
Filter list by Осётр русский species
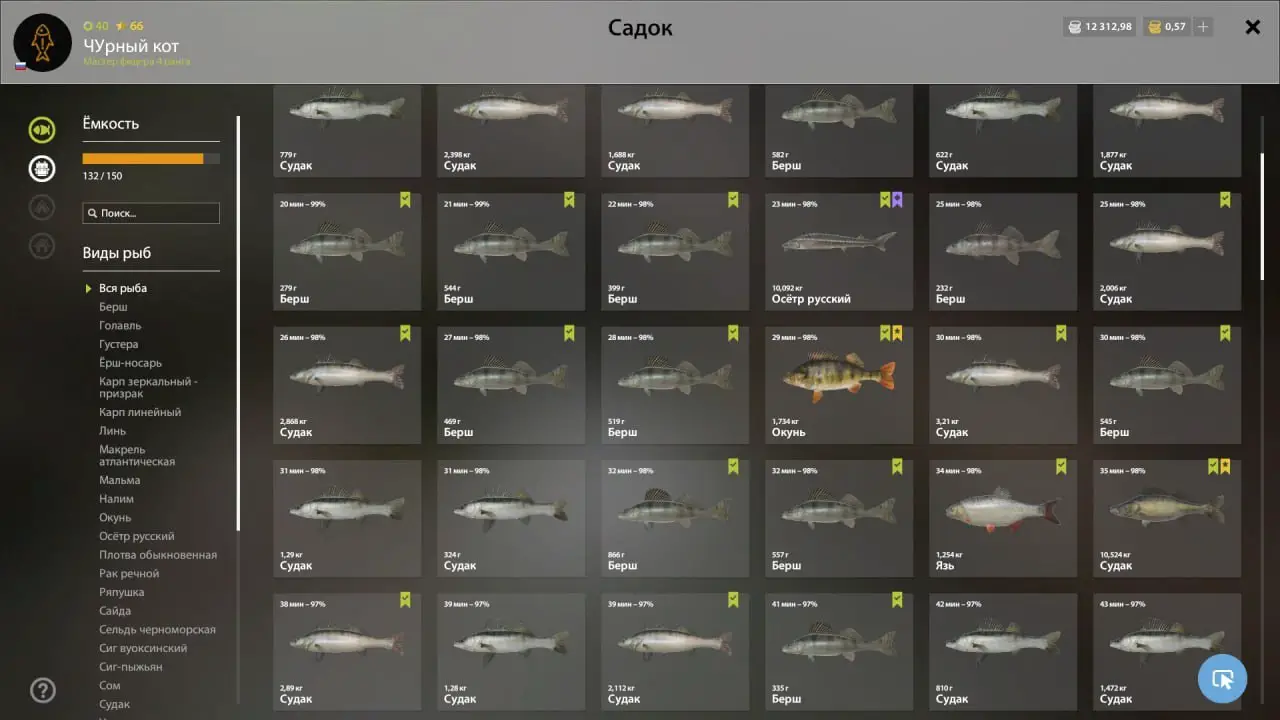(x=136, y=536)
